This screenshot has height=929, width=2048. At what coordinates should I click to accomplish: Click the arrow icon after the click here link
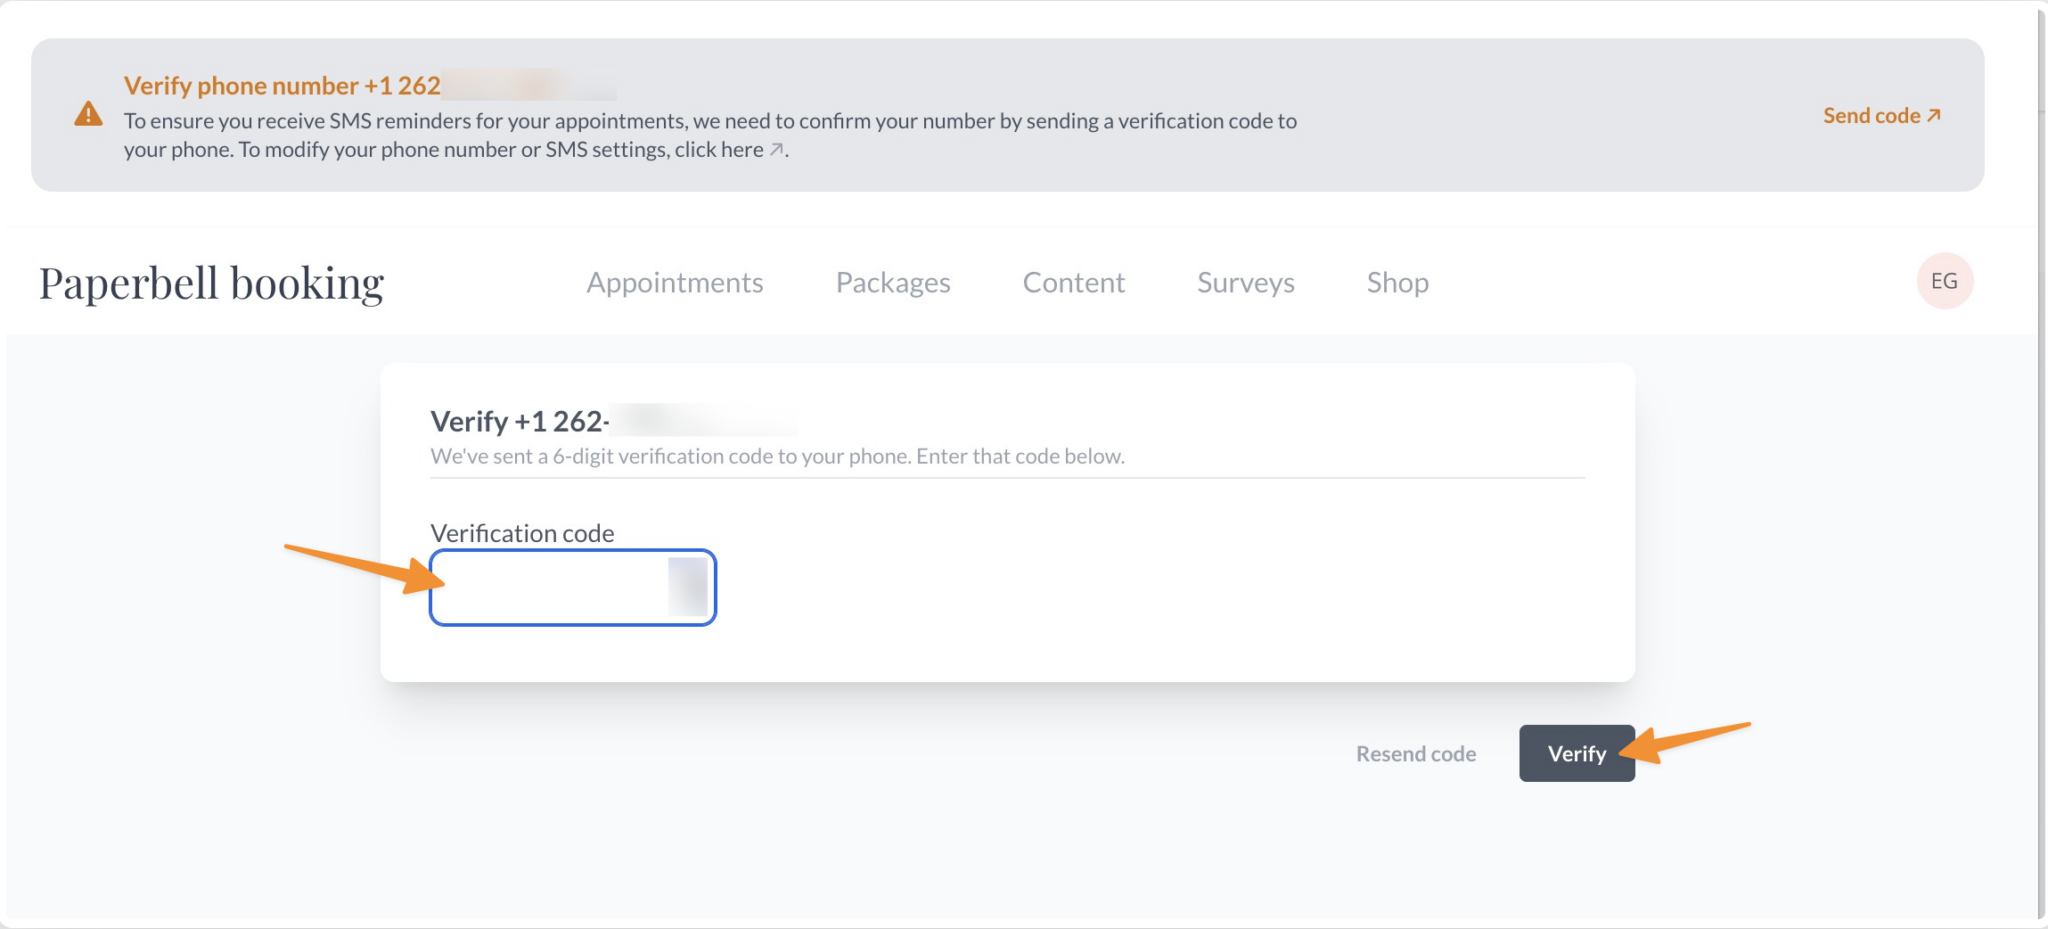[778, 150]
